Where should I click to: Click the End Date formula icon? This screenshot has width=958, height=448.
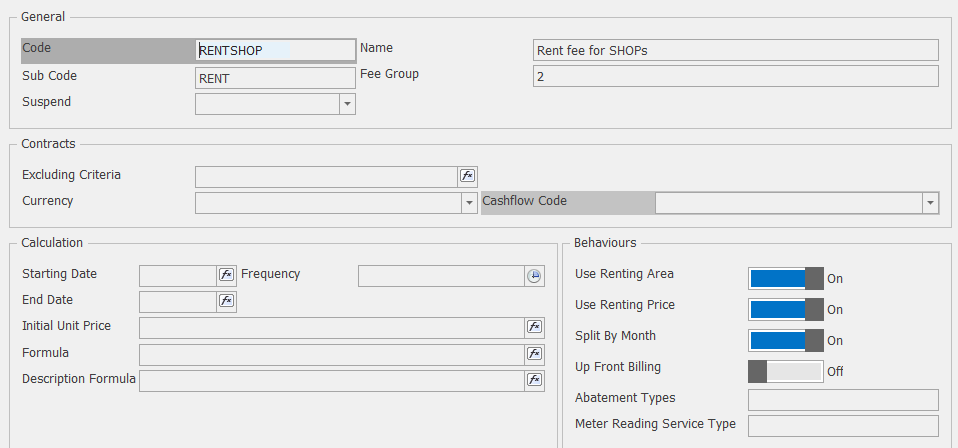226,301
